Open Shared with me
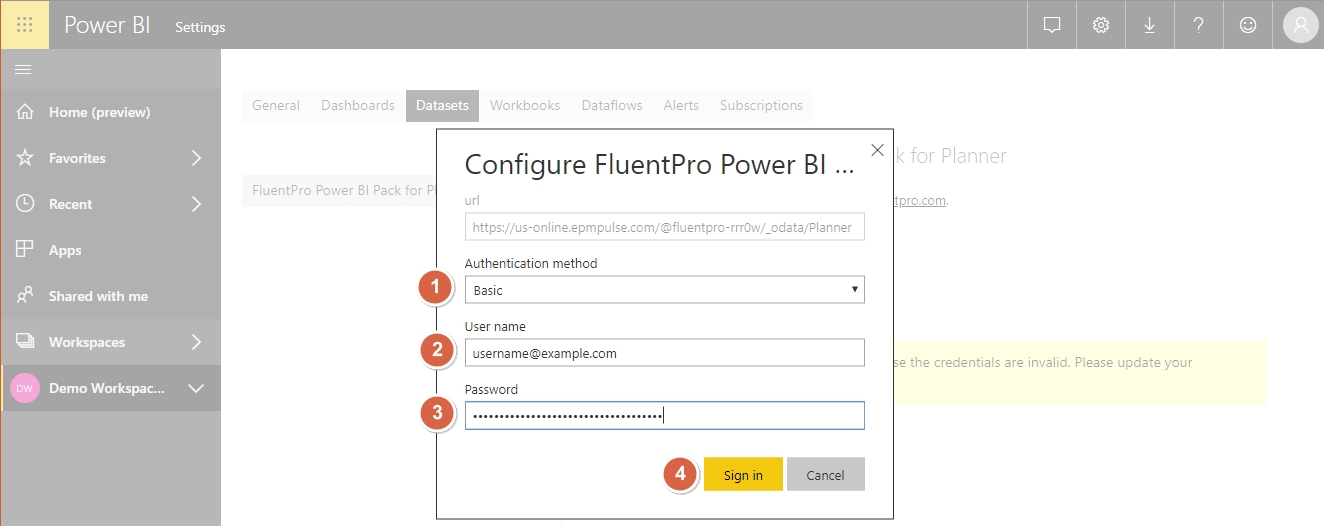 [x=110, y=296]
